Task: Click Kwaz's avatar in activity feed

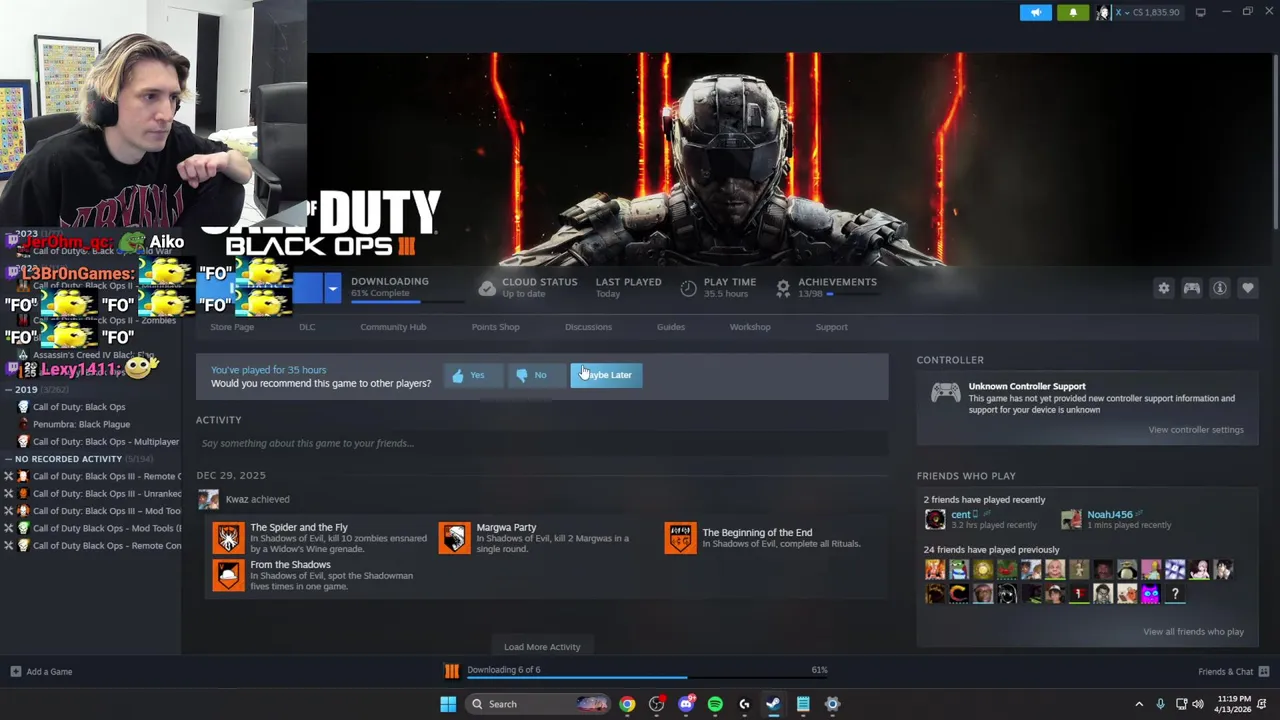Action: tap(208, 499)
